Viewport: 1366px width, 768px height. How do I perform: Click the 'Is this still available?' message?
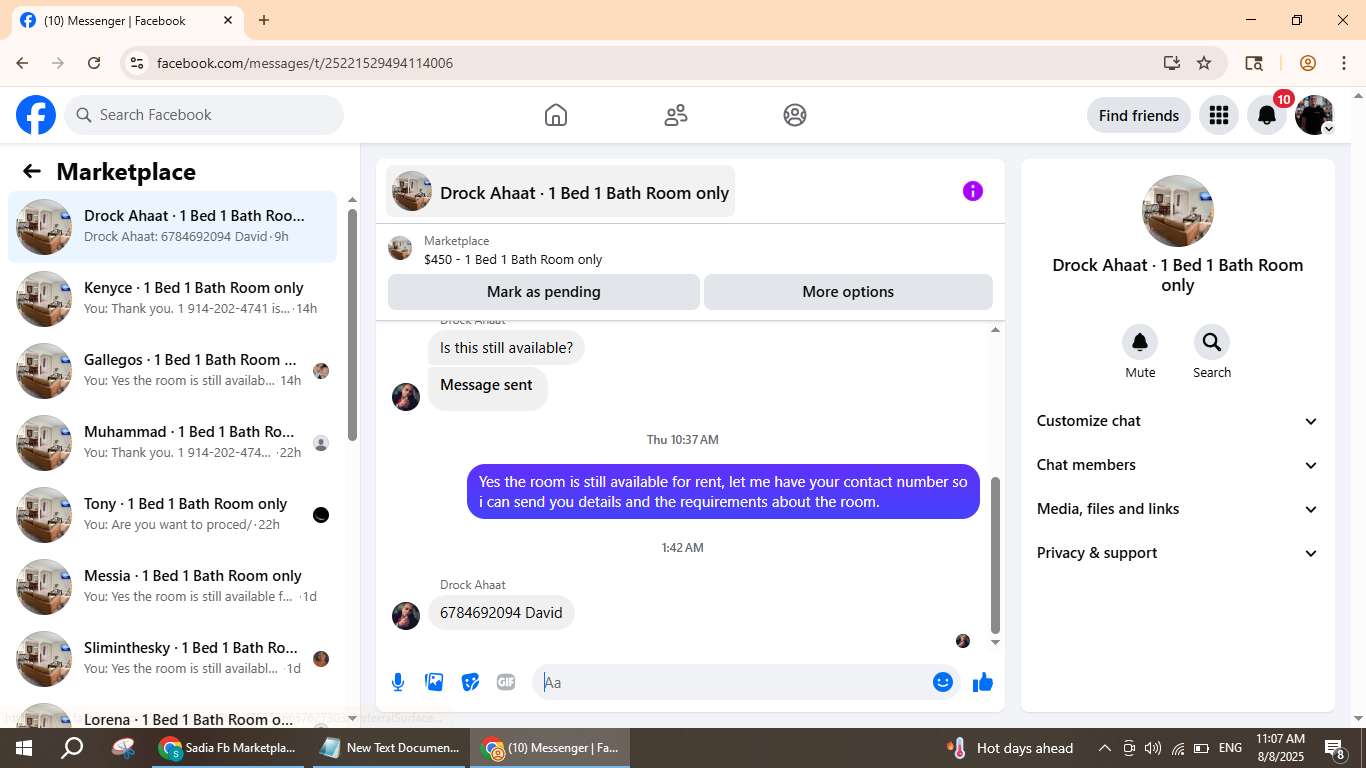507,348
